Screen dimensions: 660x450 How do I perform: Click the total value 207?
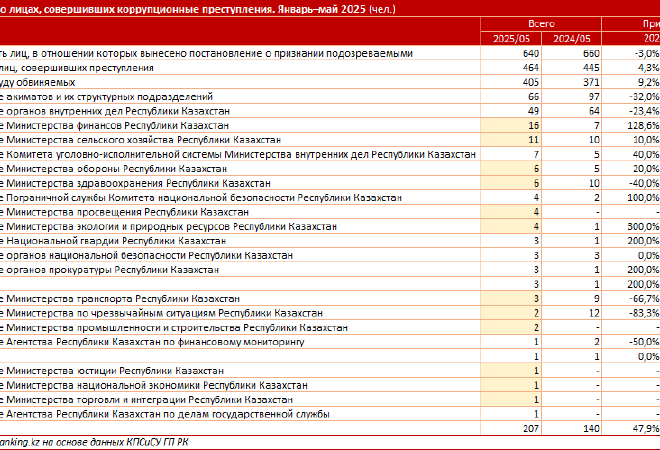(x=531, y=429)
